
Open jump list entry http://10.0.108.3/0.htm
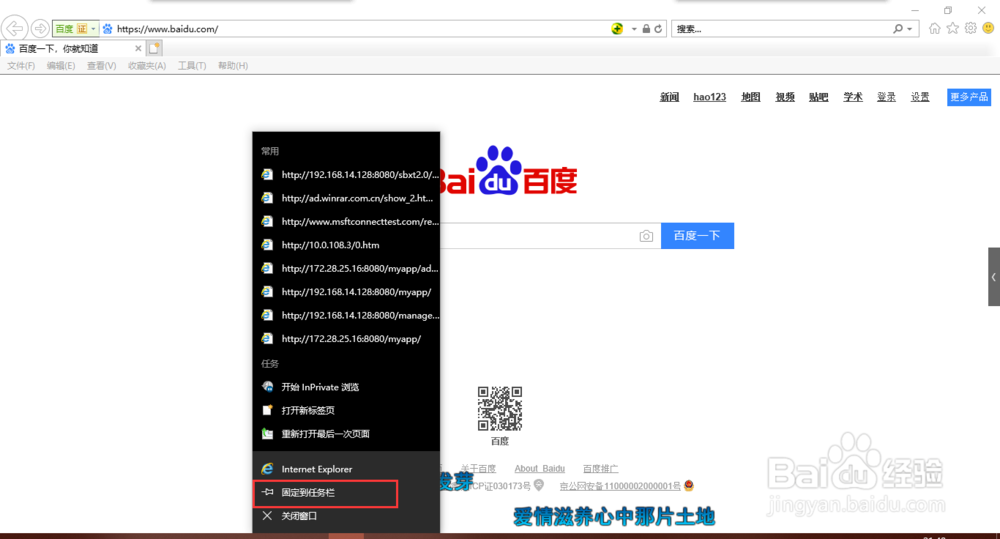coord(346,245)
